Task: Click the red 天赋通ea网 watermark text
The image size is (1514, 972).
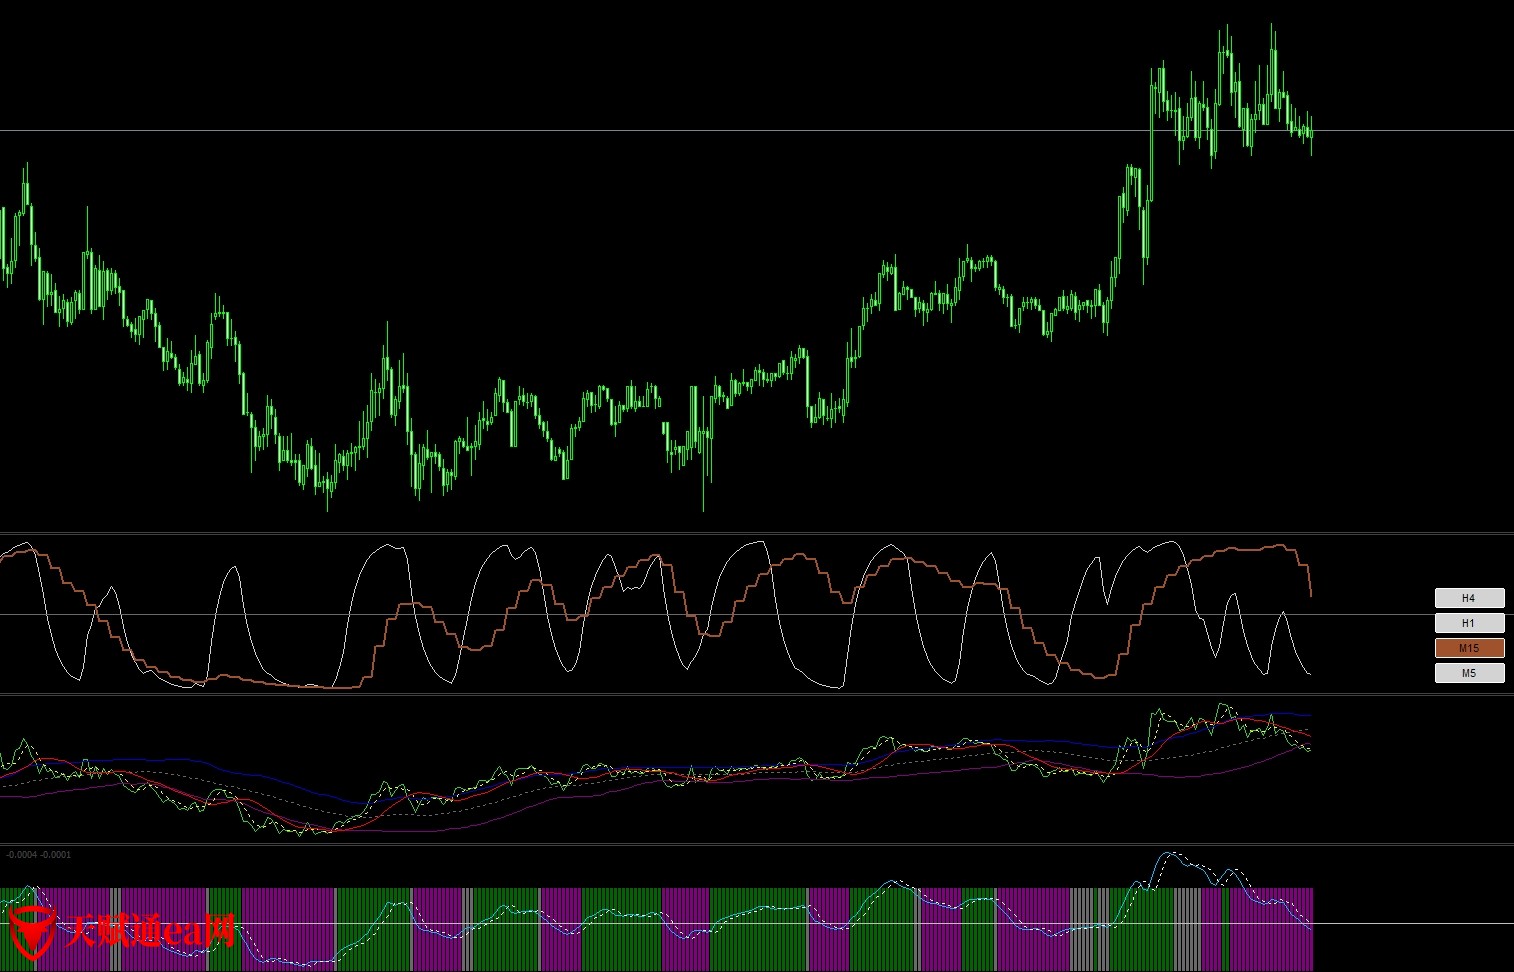Action: [x=150, y=931]
